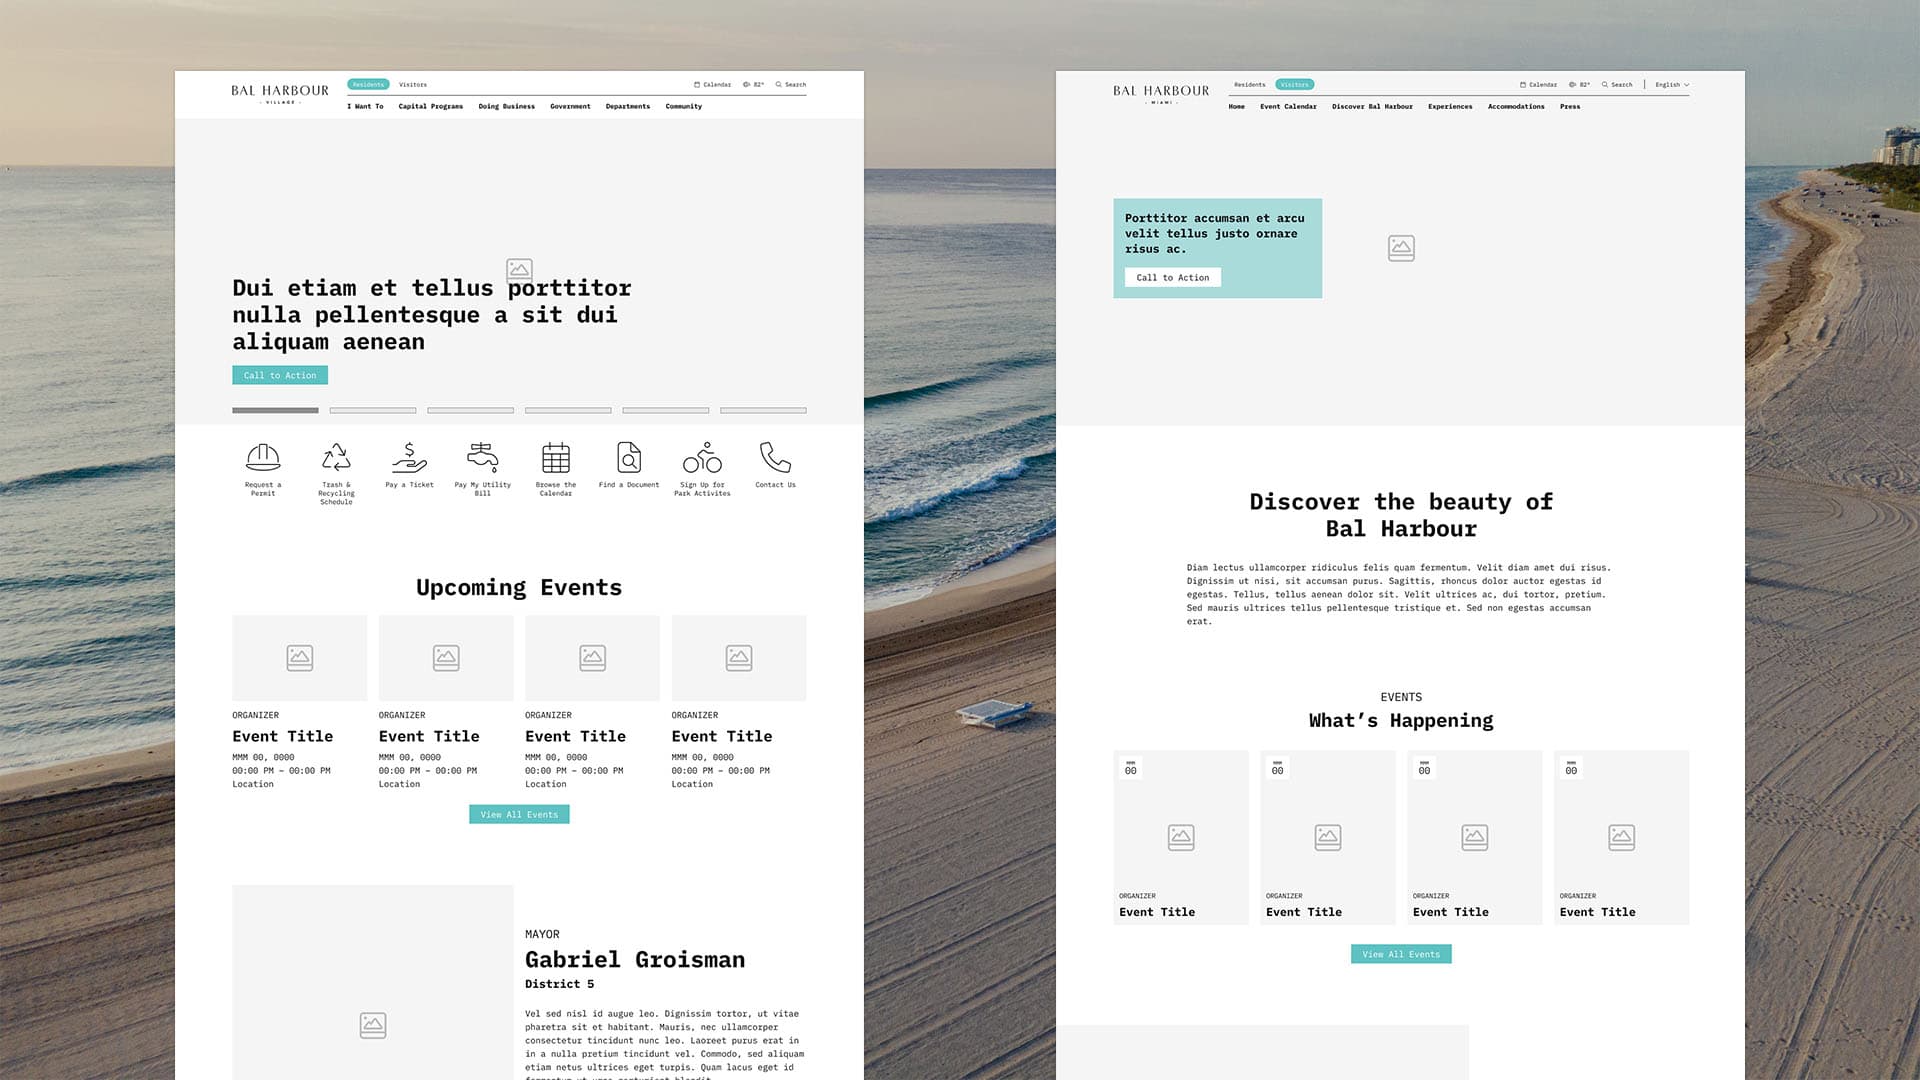Click the bicycle Park Activities icon
Screen dimensions: 1920x1080
point(702,458)
